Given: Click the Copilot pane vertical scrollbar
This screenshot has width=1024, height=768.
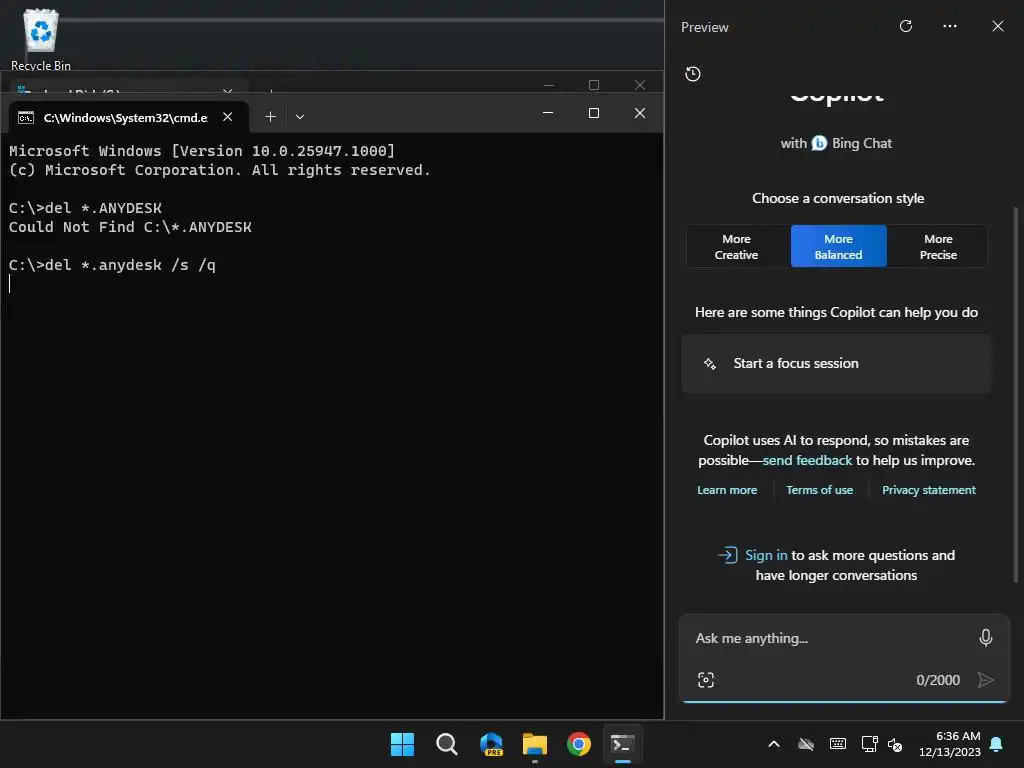Looking at the screenshot, I should click(x=1016, y=394).
